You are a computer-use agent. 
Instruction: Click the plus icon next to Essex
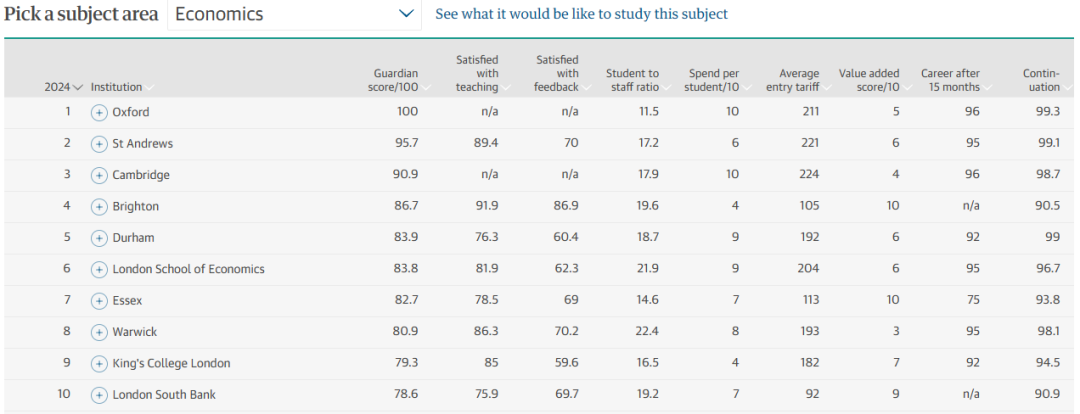click(x=99, y=300)
